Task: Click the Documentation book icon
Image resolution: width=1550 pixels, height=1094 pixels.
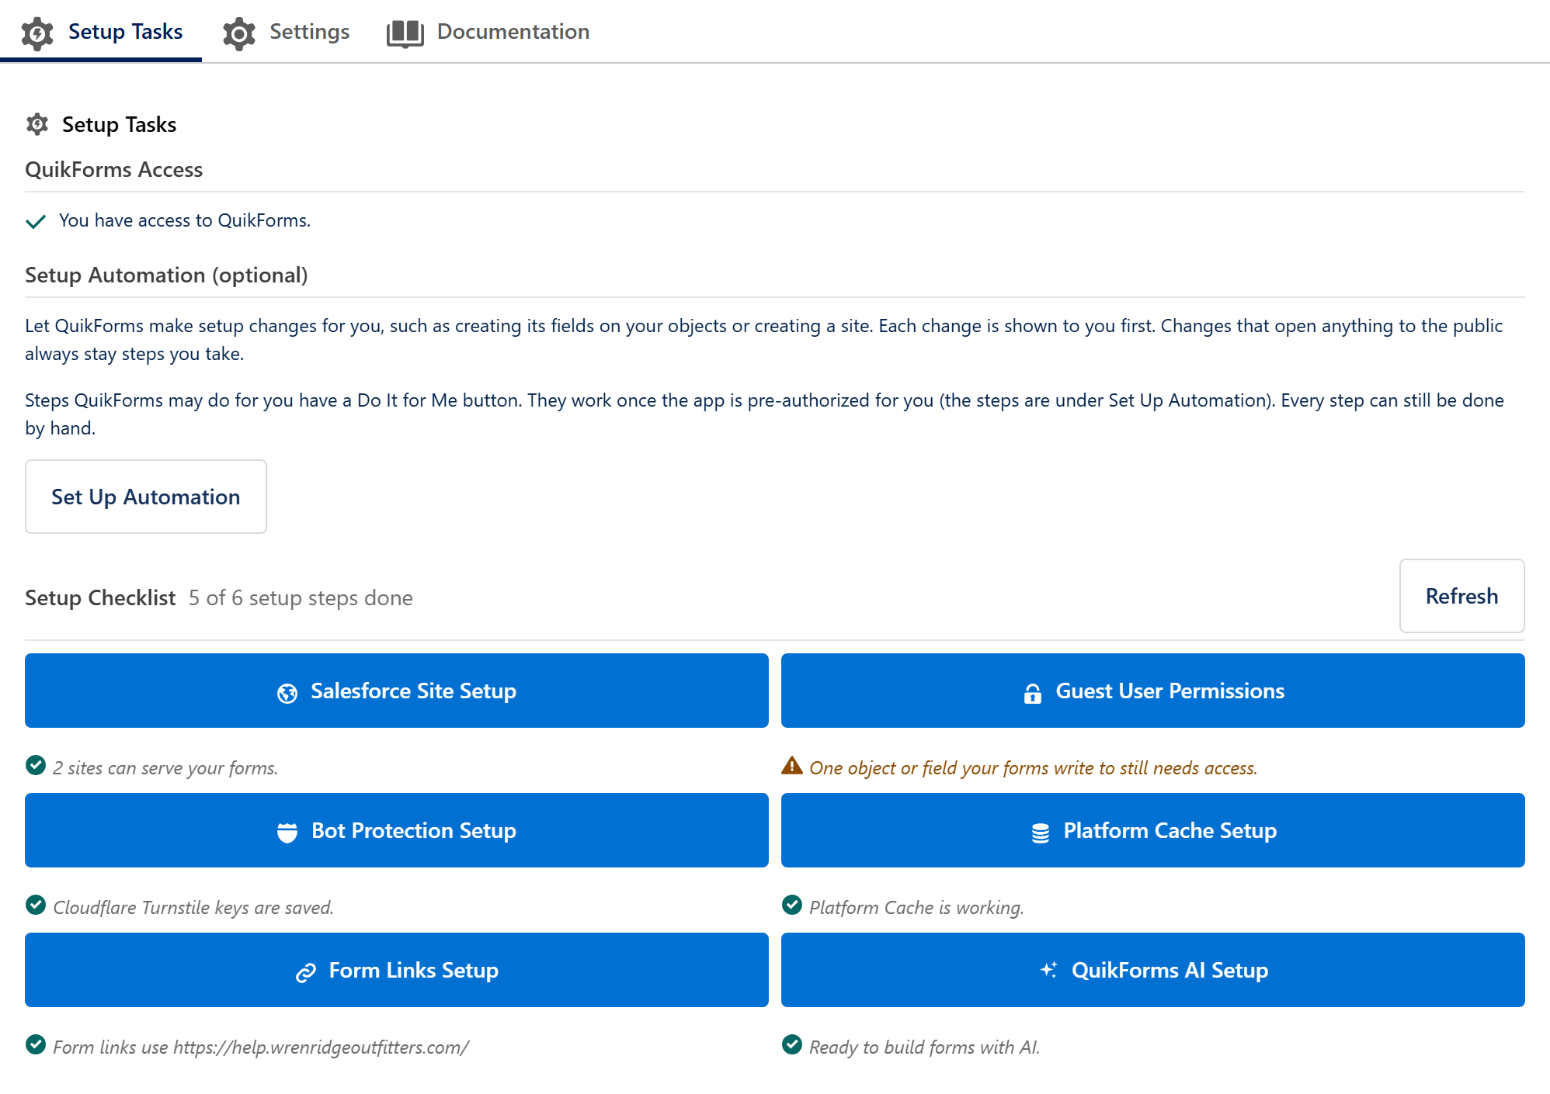Action: click(405, 33)
